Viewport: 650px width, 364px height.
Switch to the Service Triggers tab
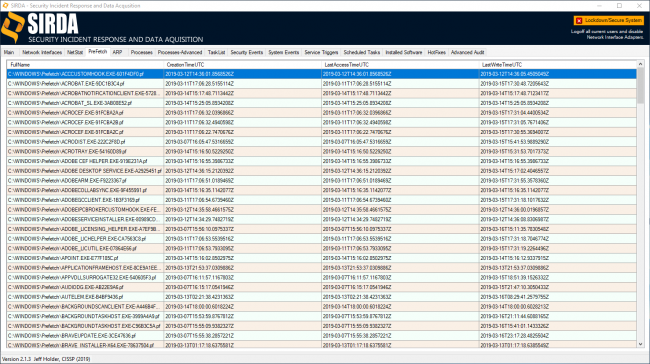pyautogui.click(x=321, y=52)
